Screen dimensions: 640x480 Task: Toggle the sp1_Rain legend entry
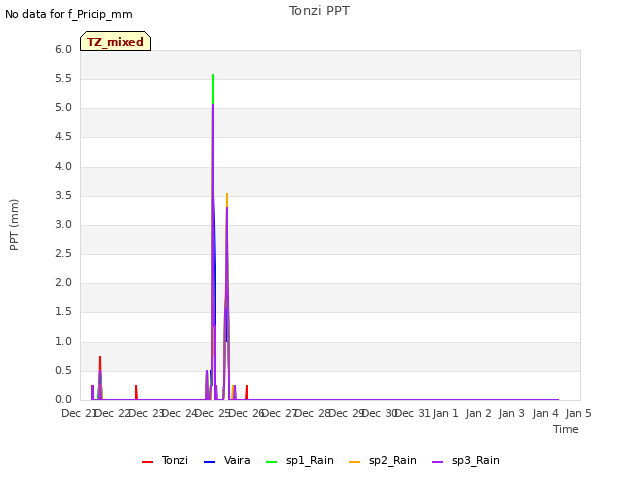(300, 460)
